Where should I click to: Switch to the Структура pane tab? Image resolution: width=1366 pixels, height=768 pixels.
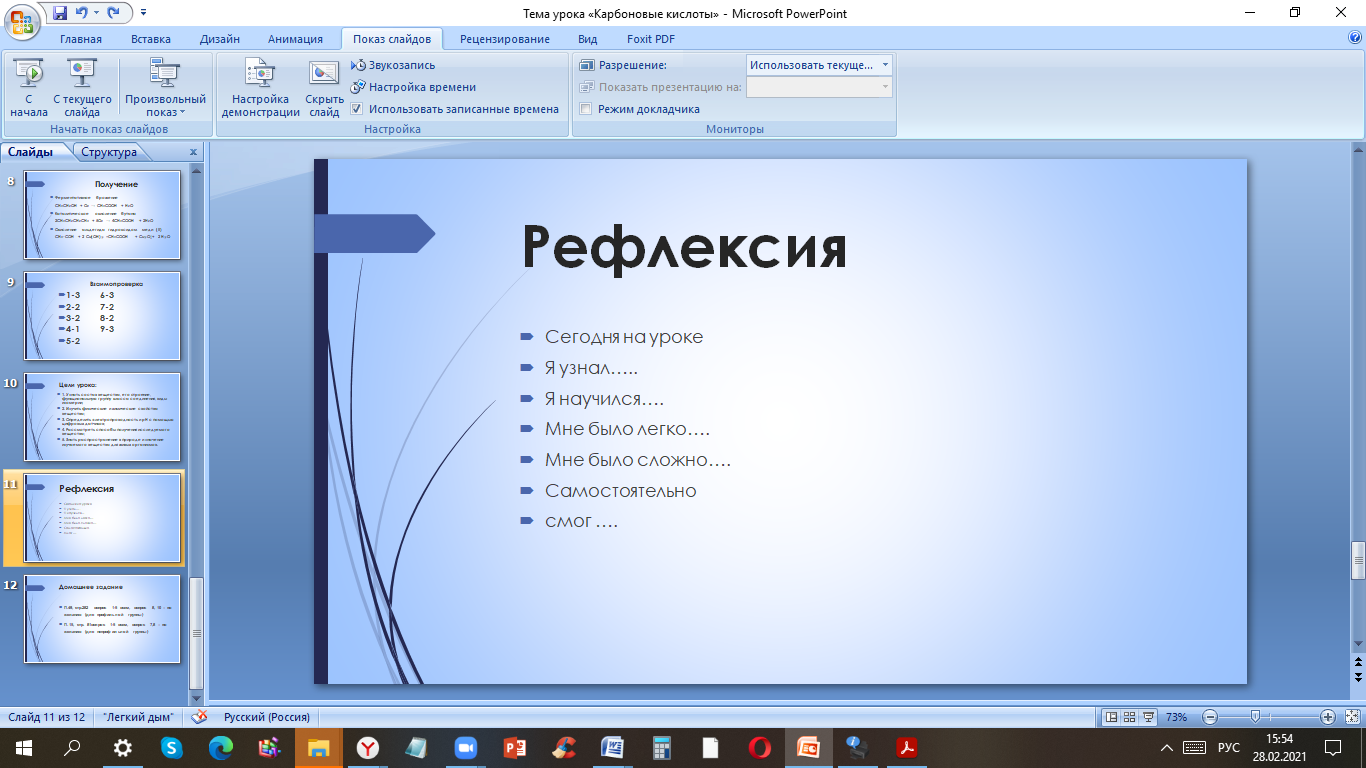[109, 152]
